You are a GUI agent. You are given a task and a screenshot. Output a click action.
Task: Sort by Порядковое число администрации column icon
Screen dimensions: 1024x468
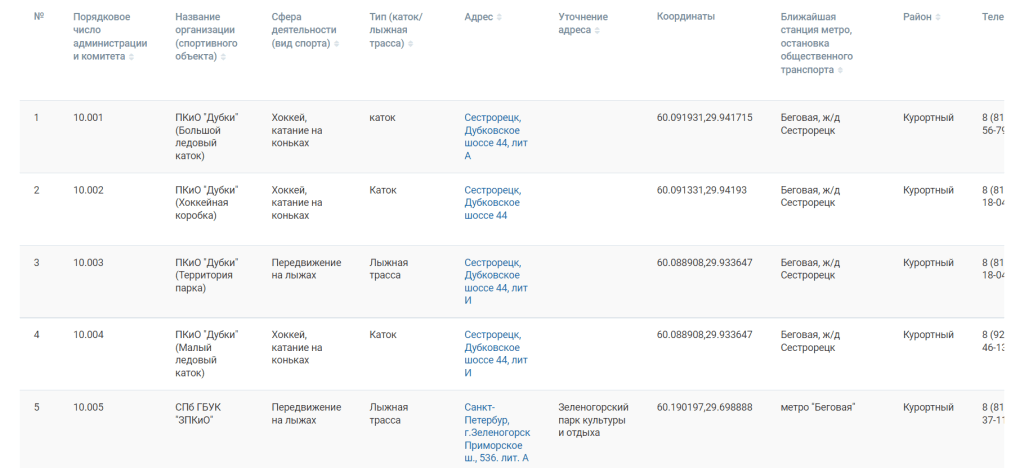click(x=131, y=57)
